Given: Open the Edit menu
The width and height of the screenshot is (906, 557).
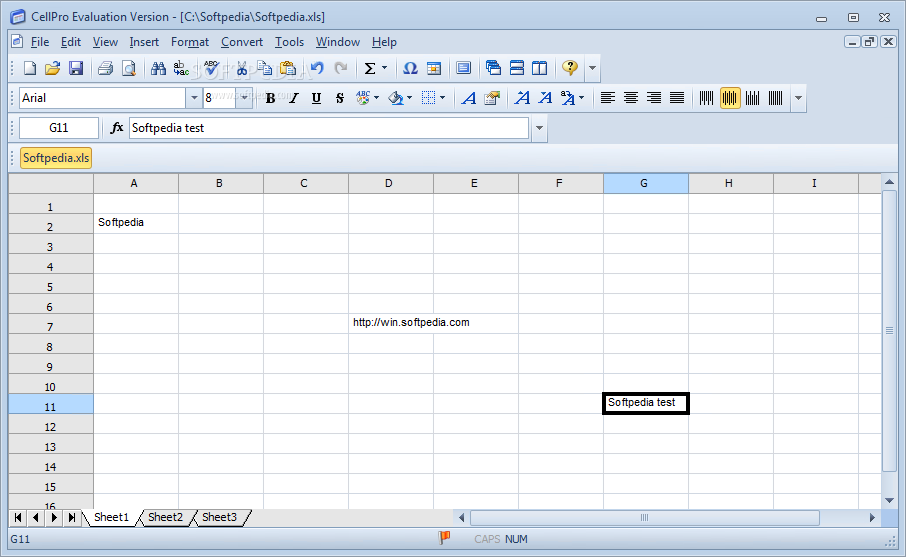Looking at the screenshot, I should [70, 42].
